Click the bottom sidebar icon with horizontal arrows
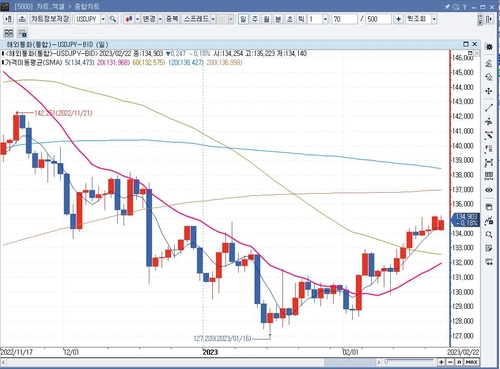The image size is (500, 369). [489, 262]
